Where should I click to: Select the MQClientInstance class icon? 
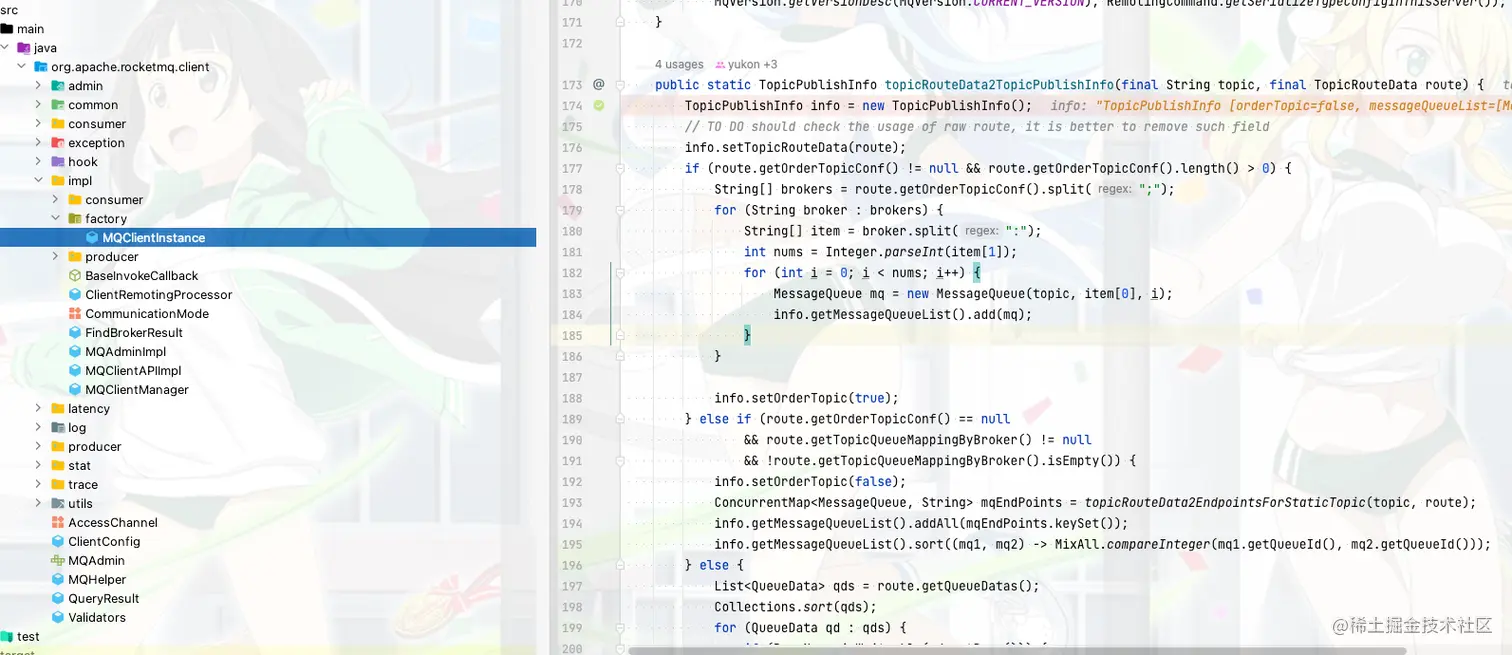coord(92,238)
